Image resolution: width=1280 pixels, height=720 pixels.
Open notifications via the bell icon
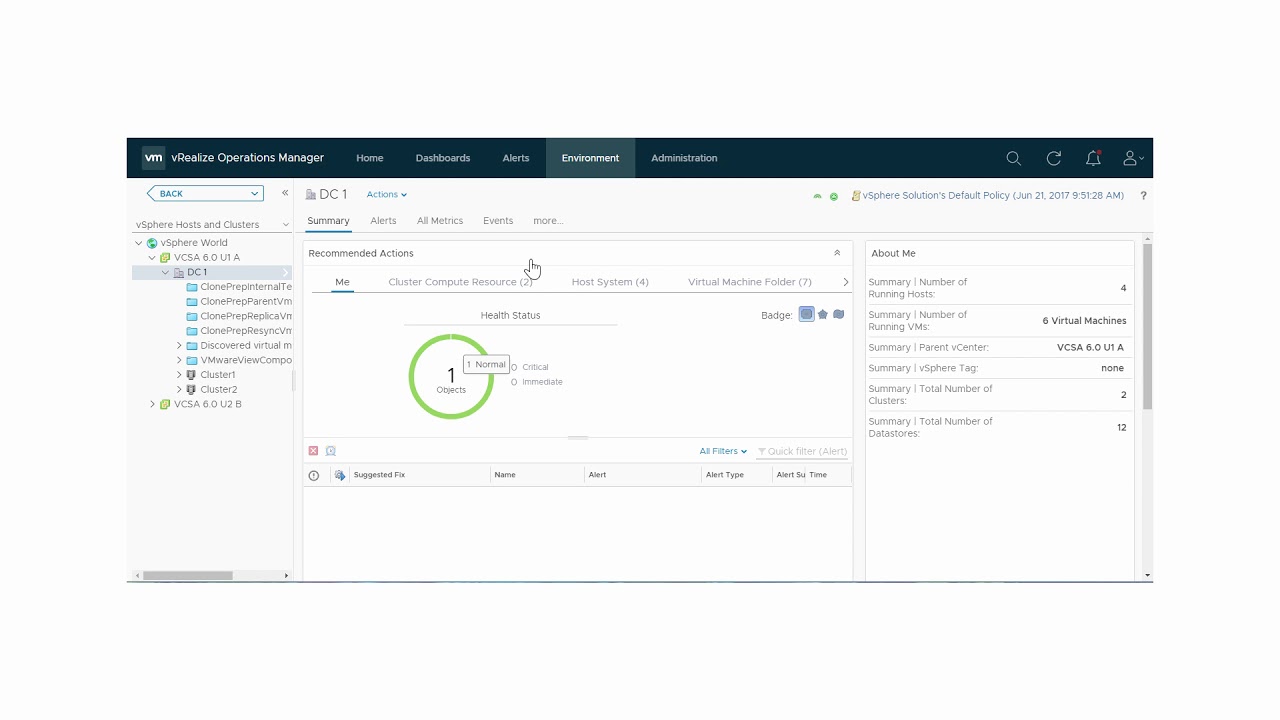[x=1093, y=158]
